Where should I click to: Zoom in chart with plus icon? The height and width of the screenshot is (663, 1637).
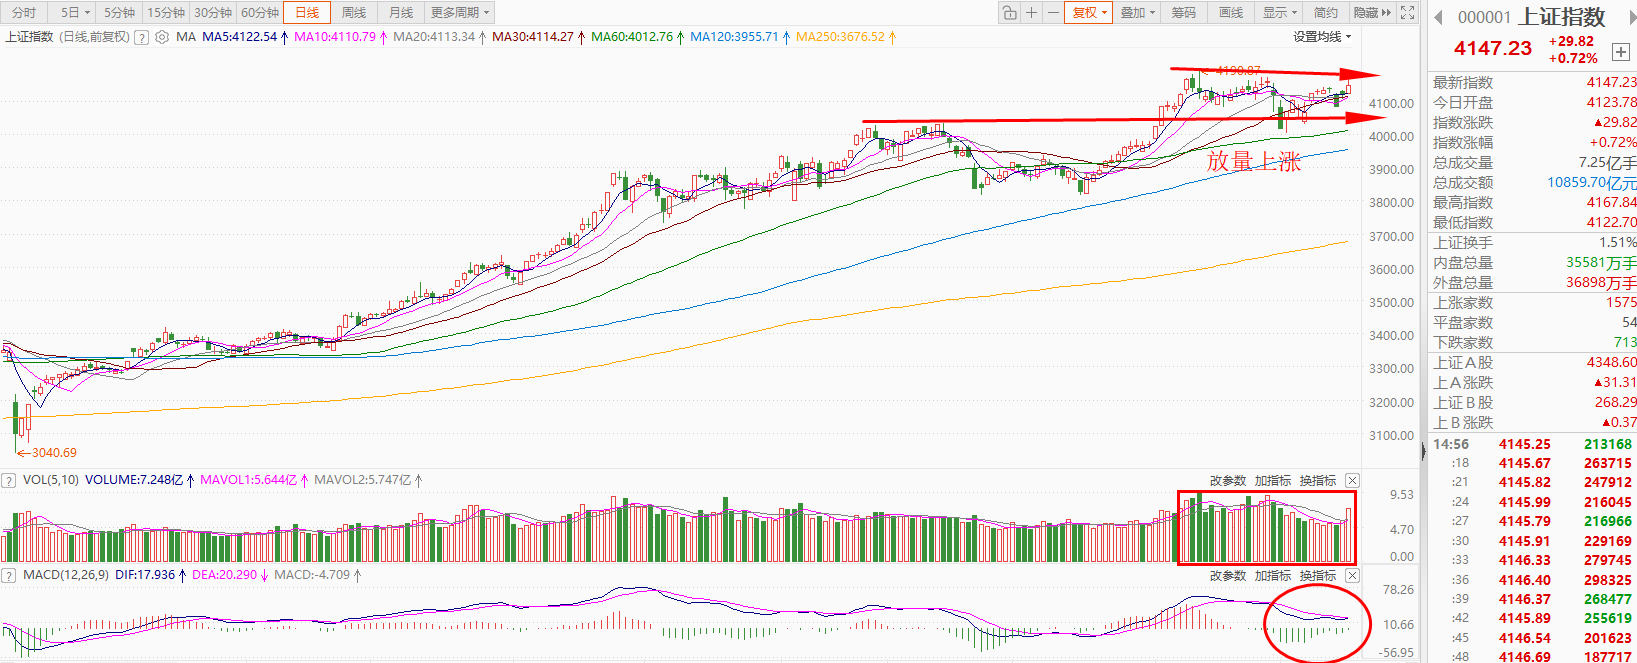(1031, 12)
